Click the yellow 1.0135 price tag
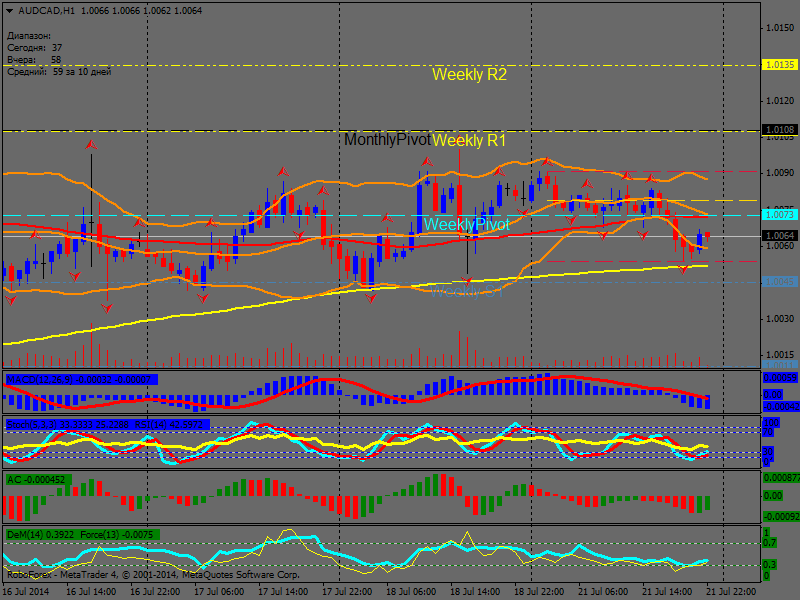The image size is (800, 600). pos(778,64)
